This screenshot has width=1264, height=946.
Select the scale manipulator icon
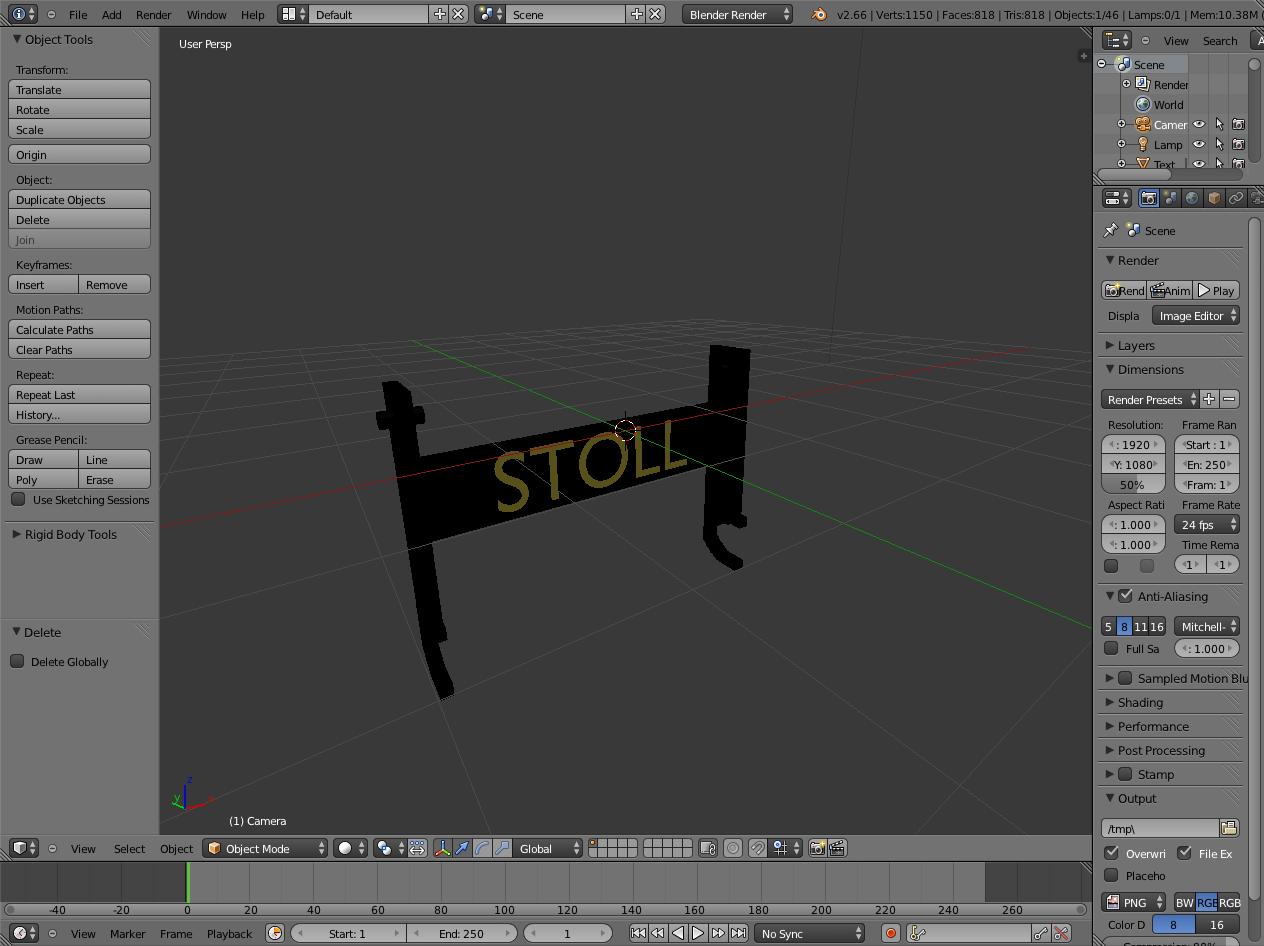coord(502,848)
